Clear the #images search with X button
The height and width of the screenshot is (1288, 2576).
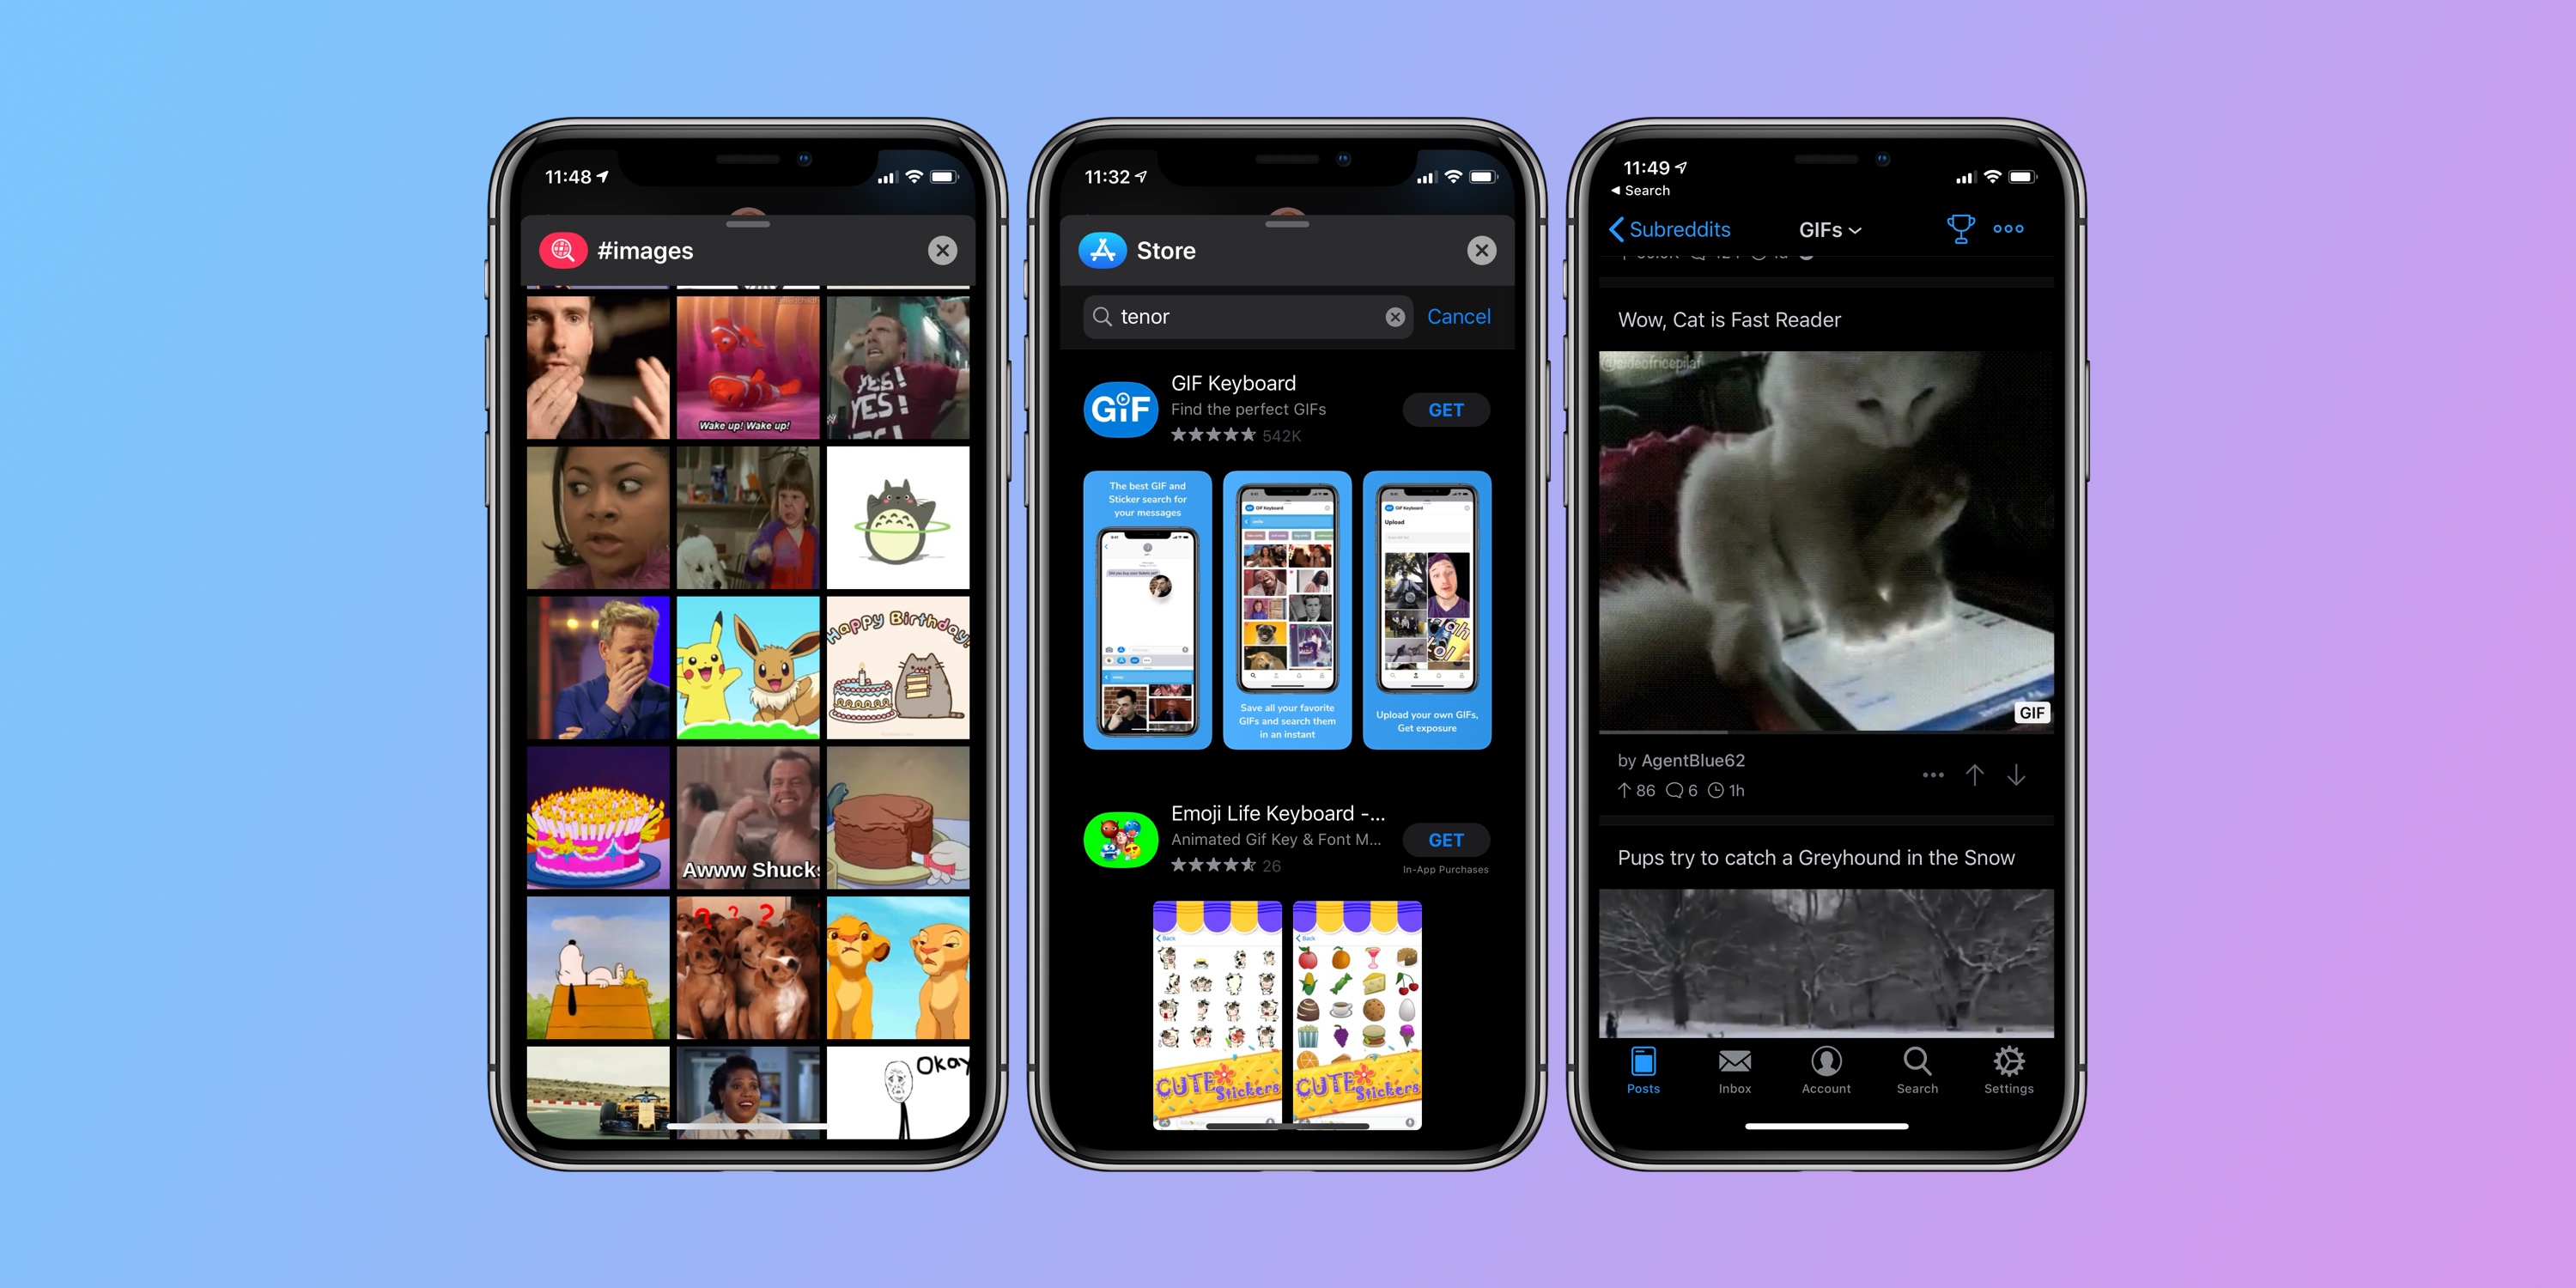coord(945,252)
